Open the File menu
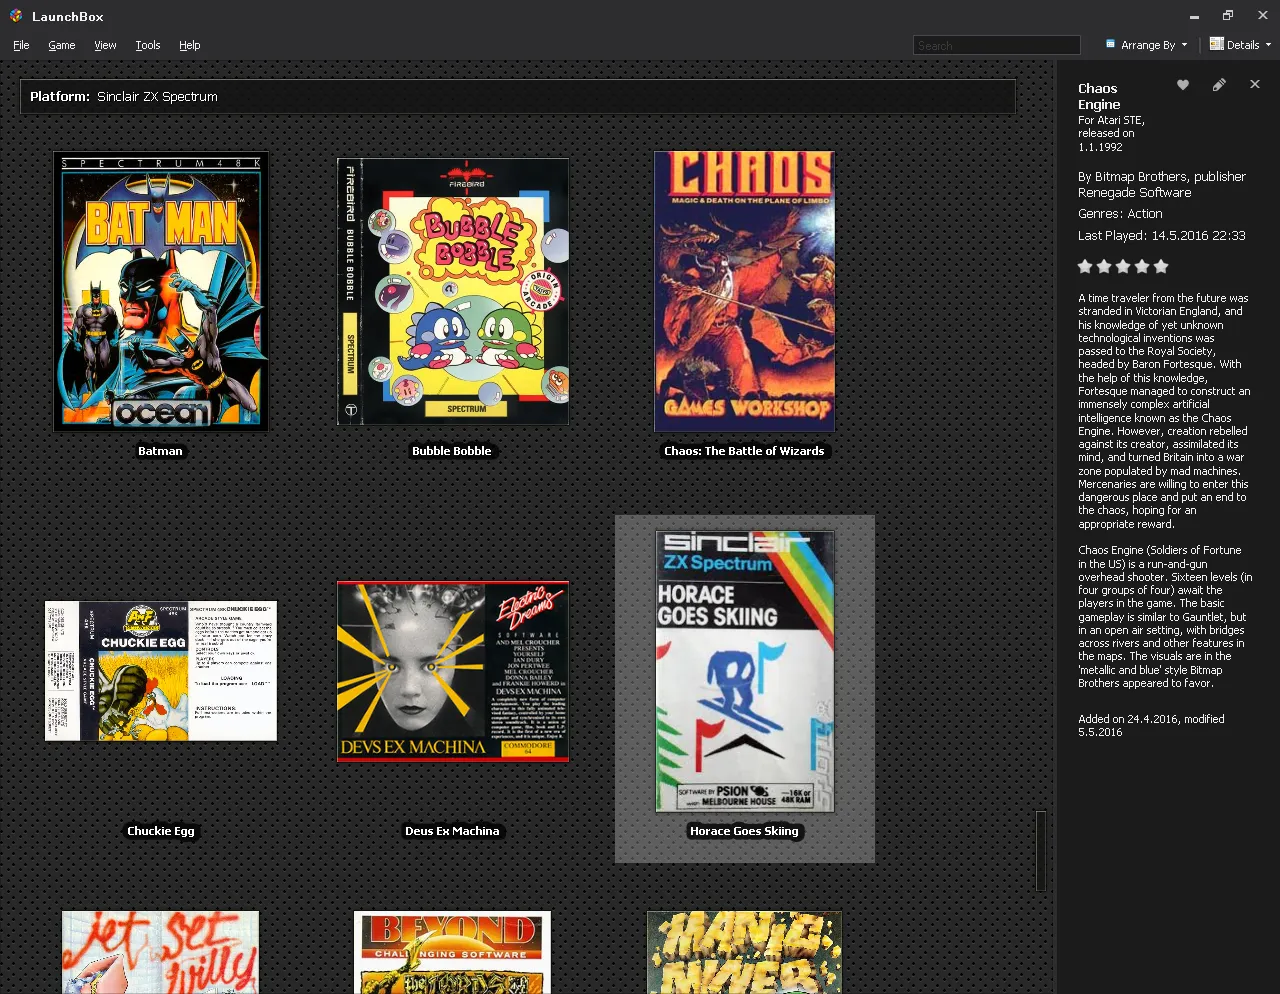This screenshot has width=1280, height=994. click(21, 45)
